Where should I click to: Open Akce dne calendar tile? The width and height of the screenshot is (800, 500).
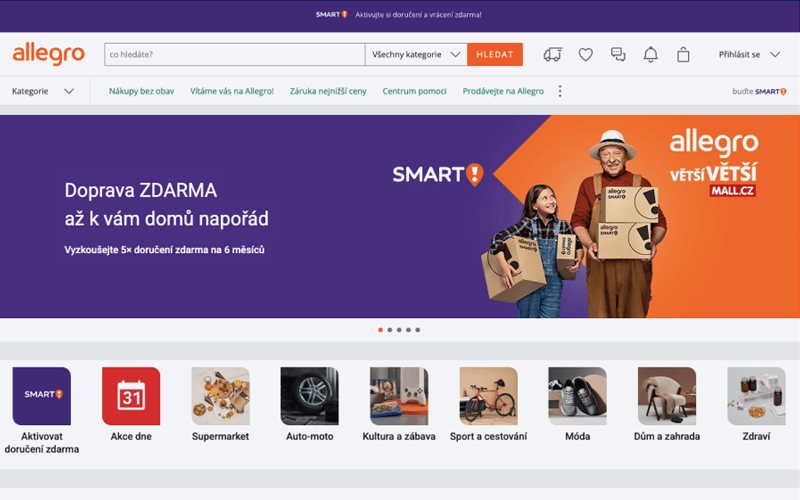(x=131, y=404)
